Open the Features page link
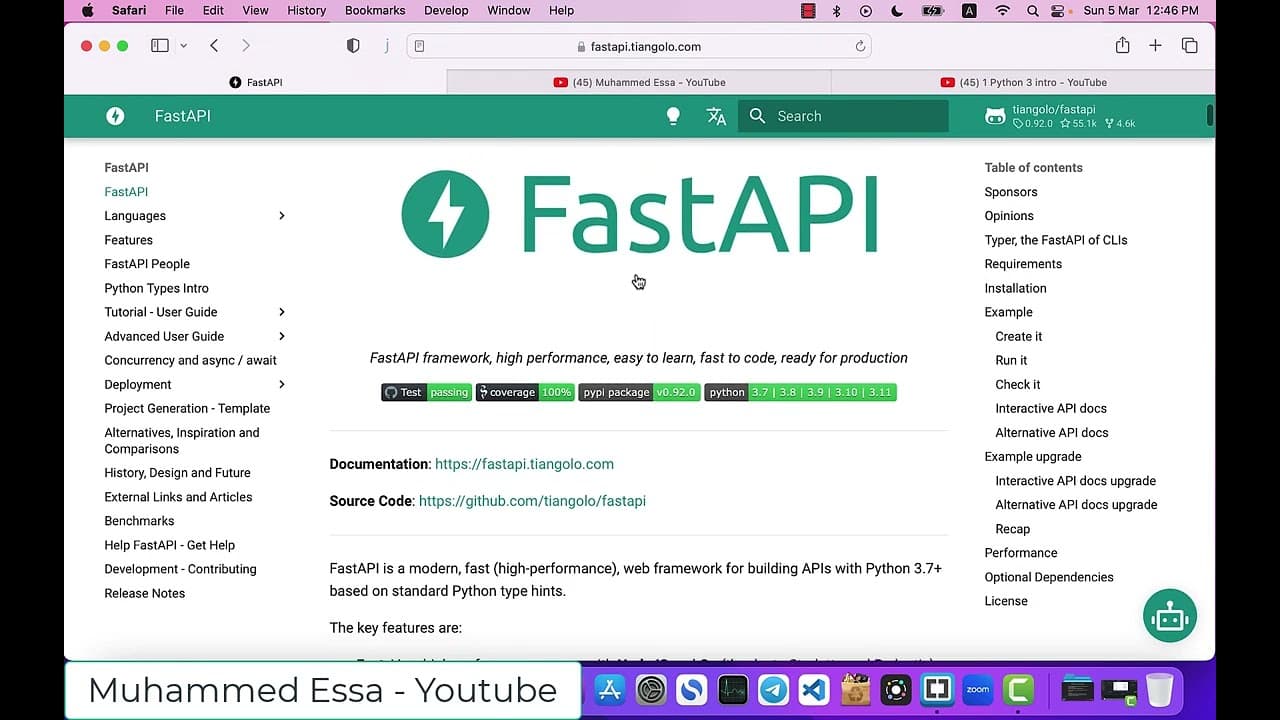 (128, 240)
